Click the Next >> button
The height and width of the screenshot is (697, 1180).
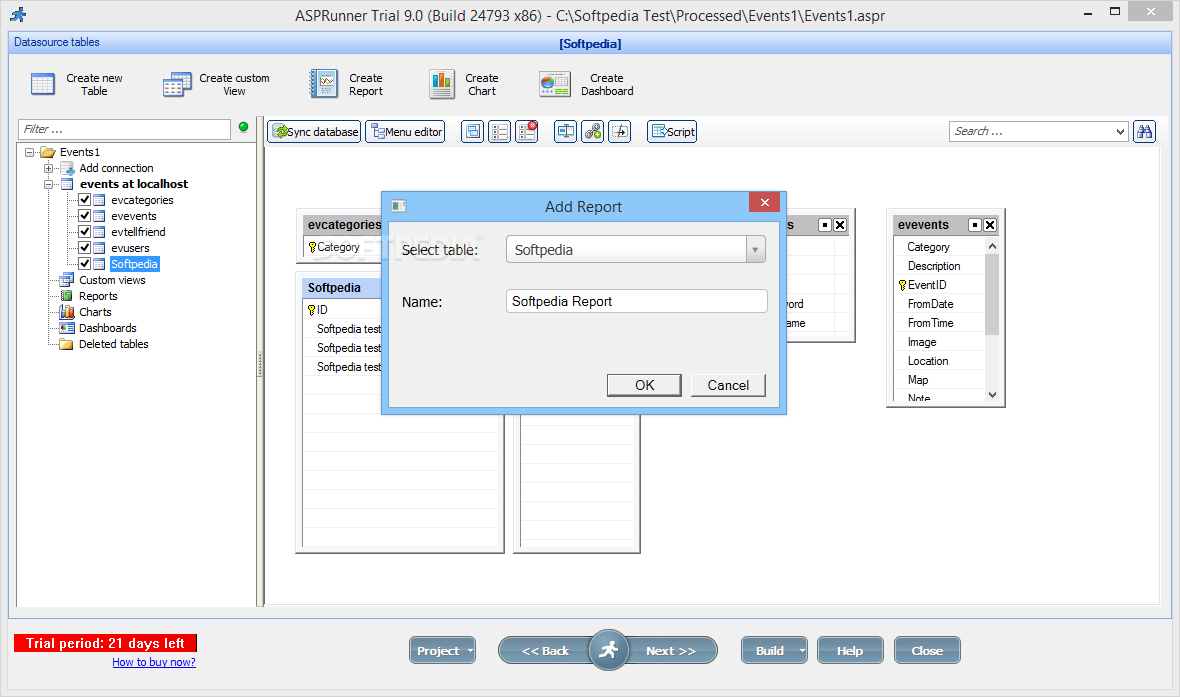pyautogui.click(x=671, y=650)
